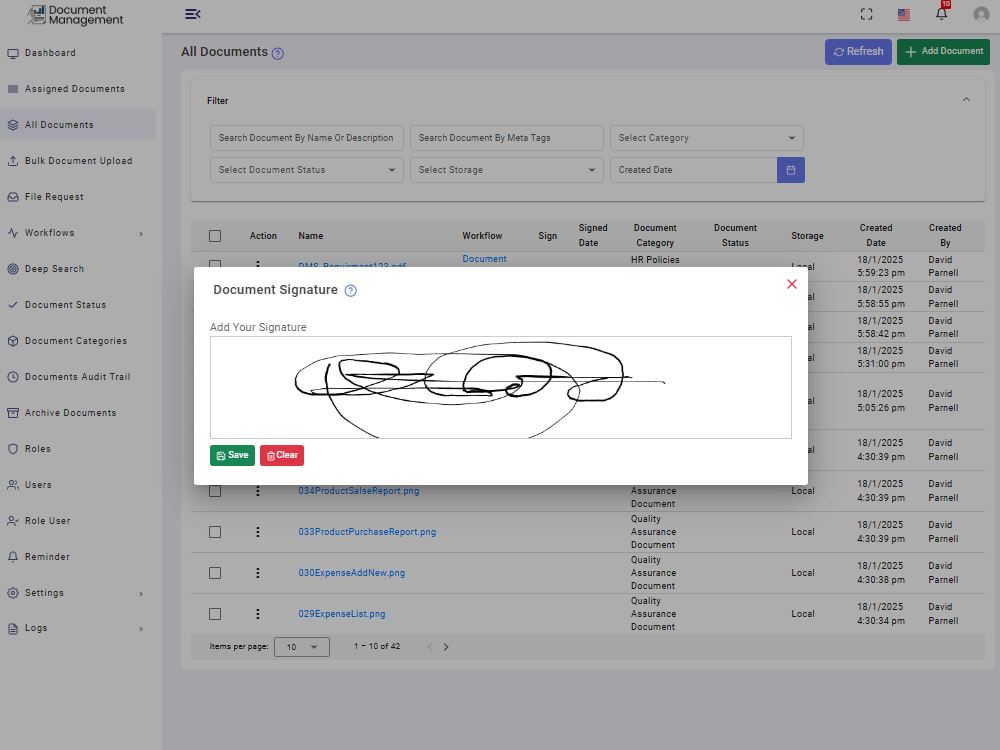Open Bulk Document Upload page
The image size is (1000, 750).
coord(78,161)
